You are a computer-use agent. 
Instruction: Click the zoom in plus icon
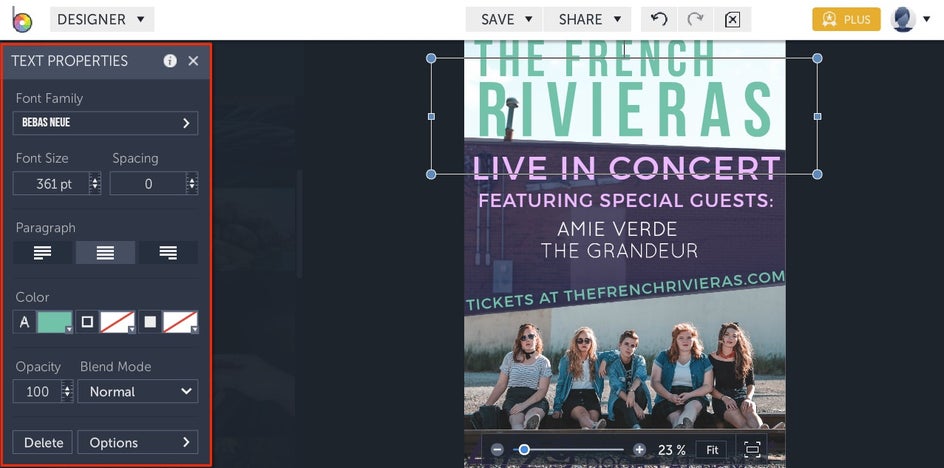[639, 449]
